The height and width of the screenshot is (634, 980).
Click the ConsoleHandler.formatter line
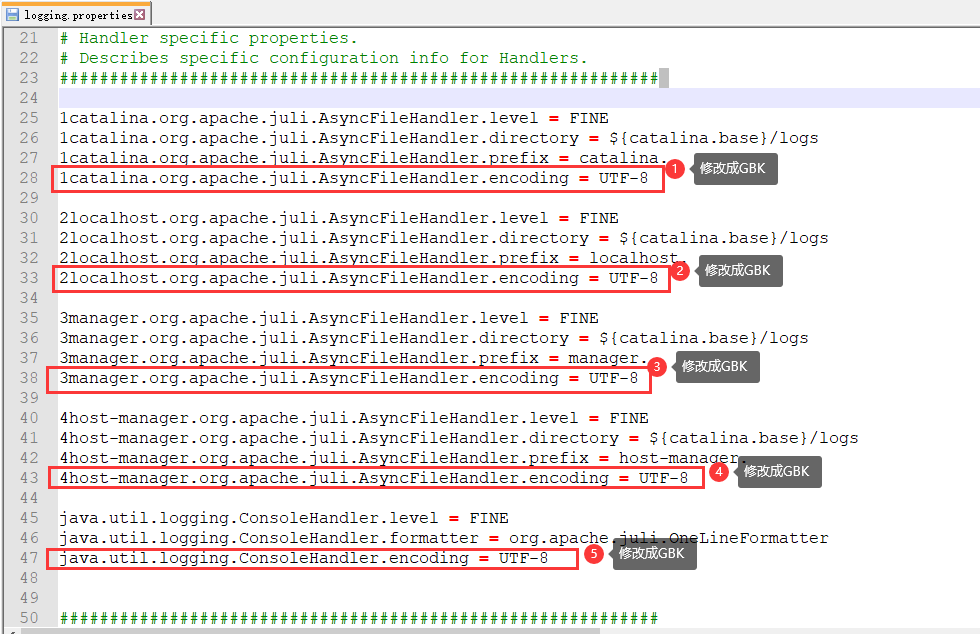tap(444, 538)
